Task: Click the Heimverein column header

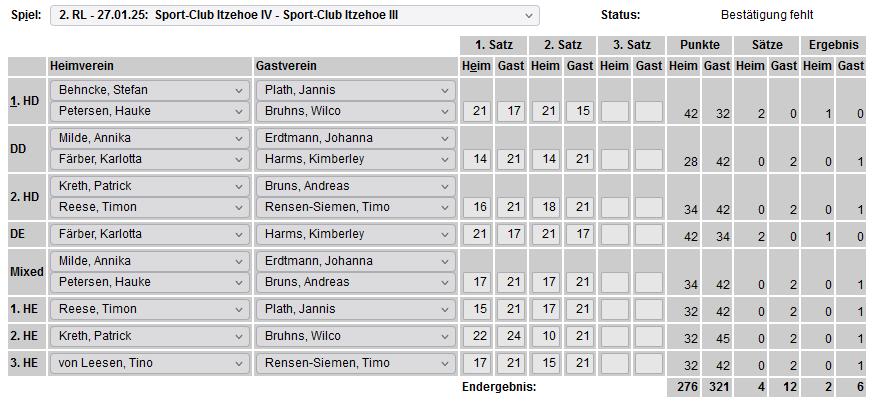Action: pos(148,65)
